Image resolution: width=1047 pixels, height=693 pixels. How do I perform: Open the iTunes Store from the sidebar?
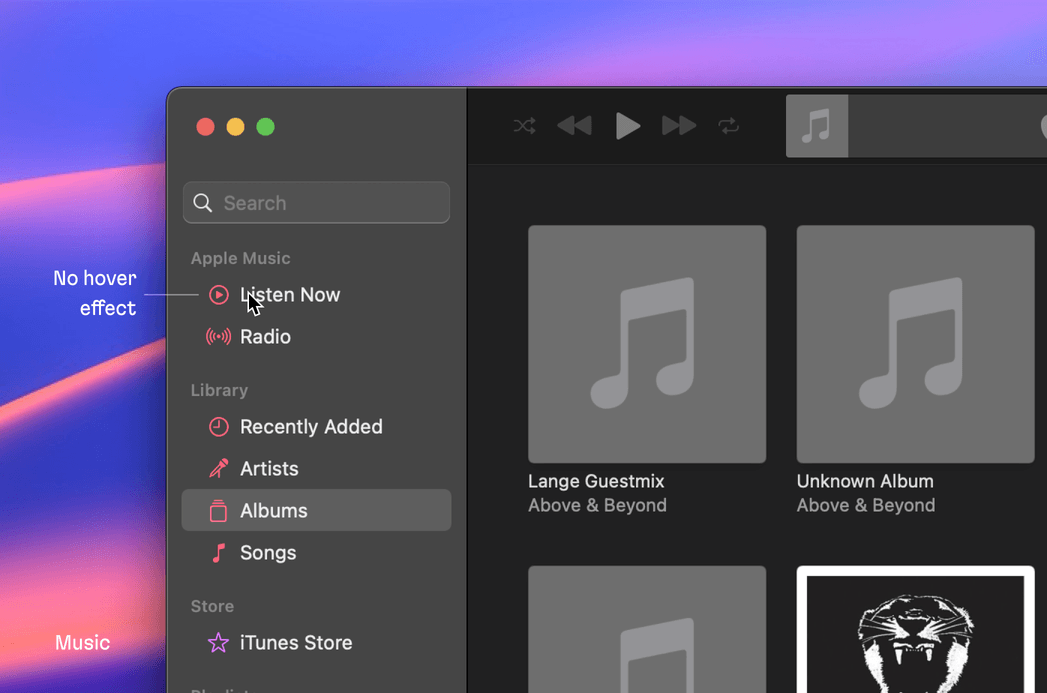click(295, 643)
